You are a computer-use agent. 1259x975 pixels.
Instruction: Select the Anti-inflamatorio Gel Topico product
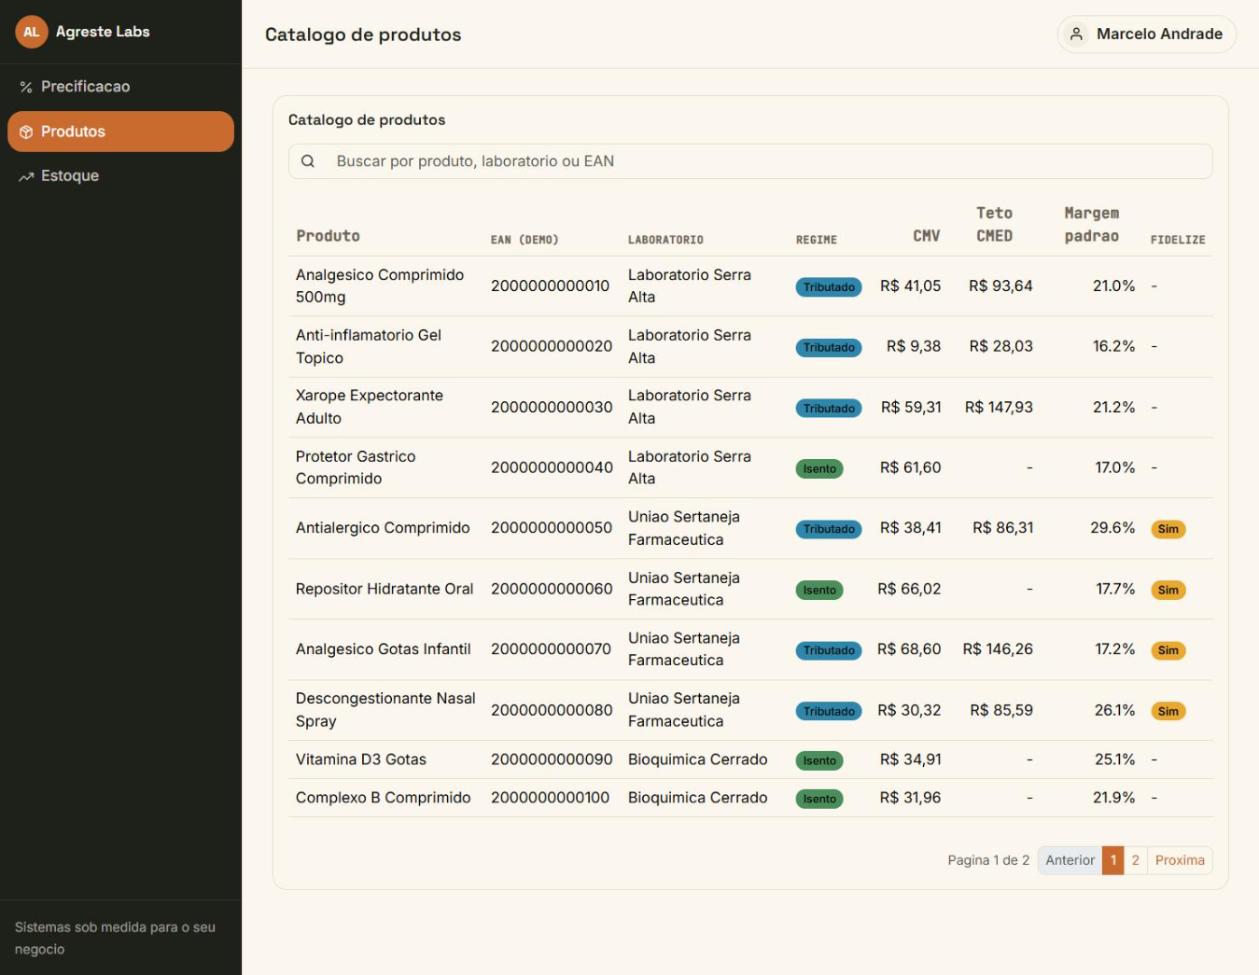tap(368, 347)
